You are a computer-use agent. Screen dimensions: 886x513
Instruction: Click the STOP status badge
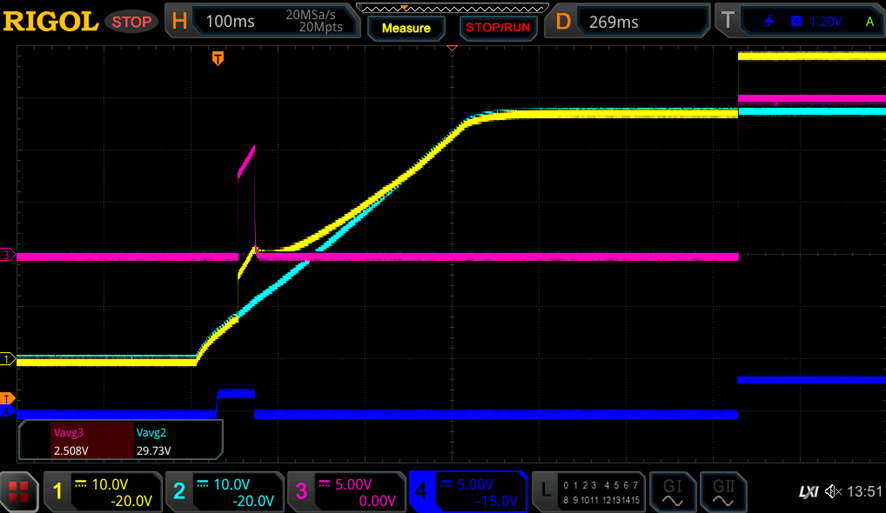(x=131, y=22)
